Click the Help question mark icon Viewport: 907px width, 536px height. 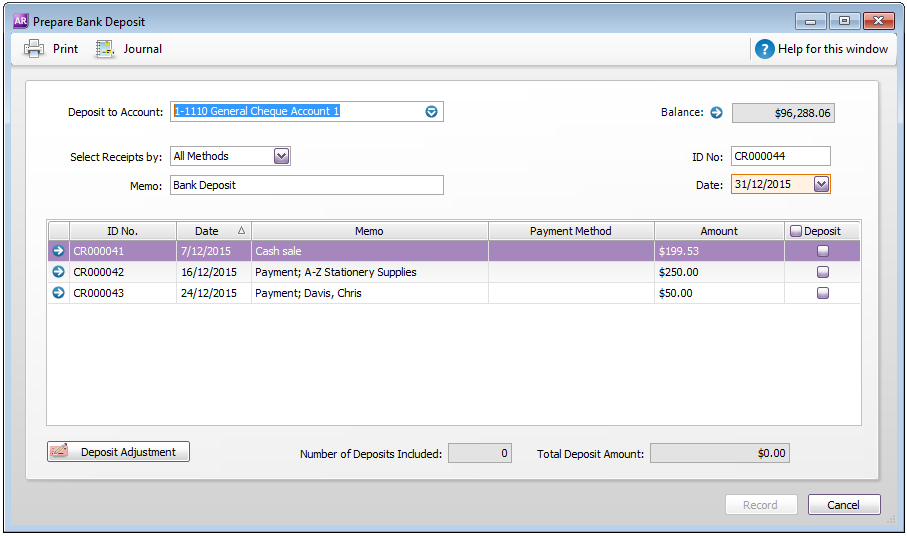(764, 49)
